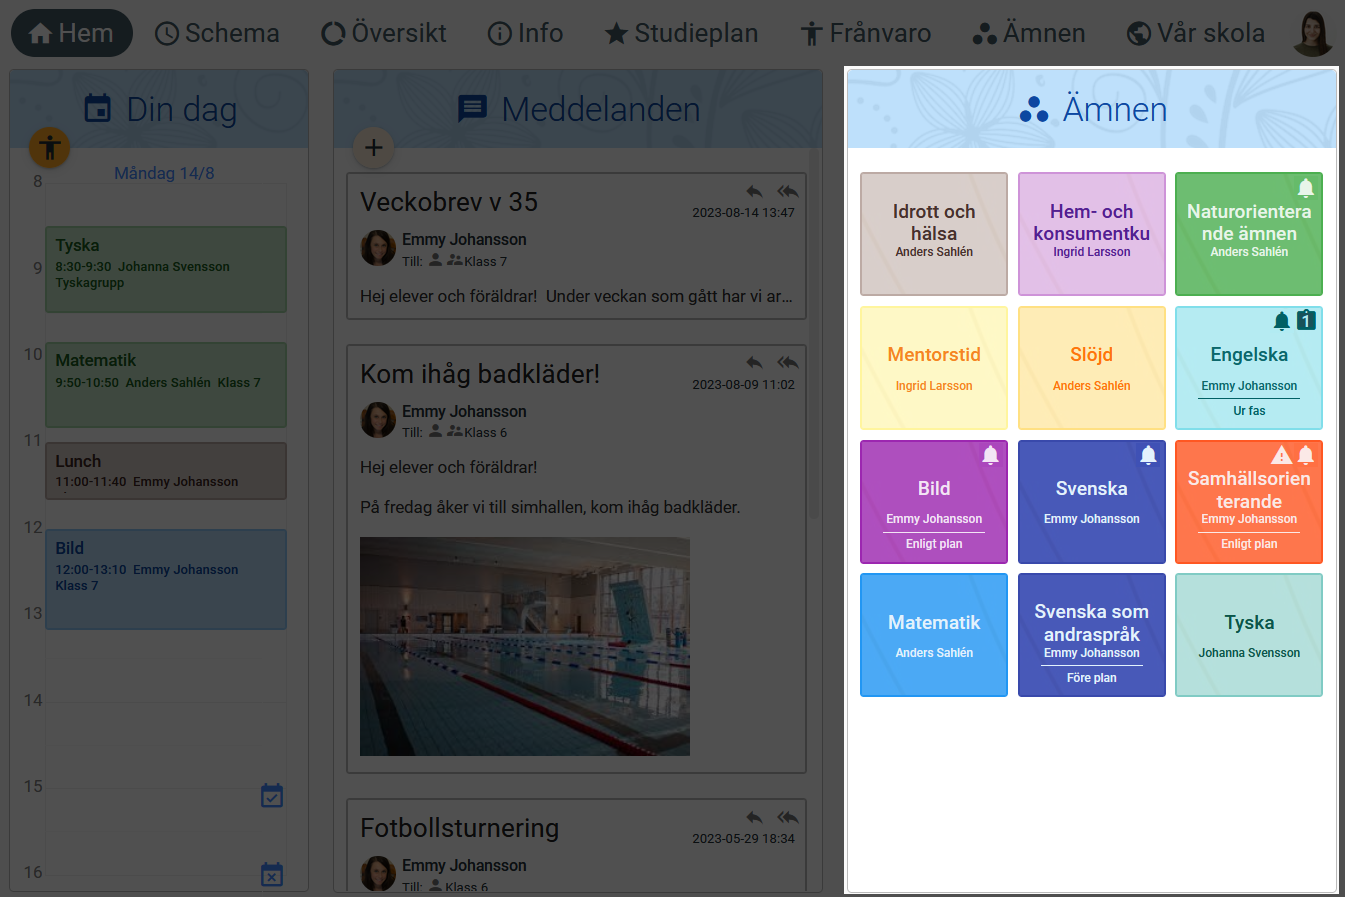Reply all on Kom ihåg badkläder message
Viewport: 1345px width, 897px height.
(787, 362)
